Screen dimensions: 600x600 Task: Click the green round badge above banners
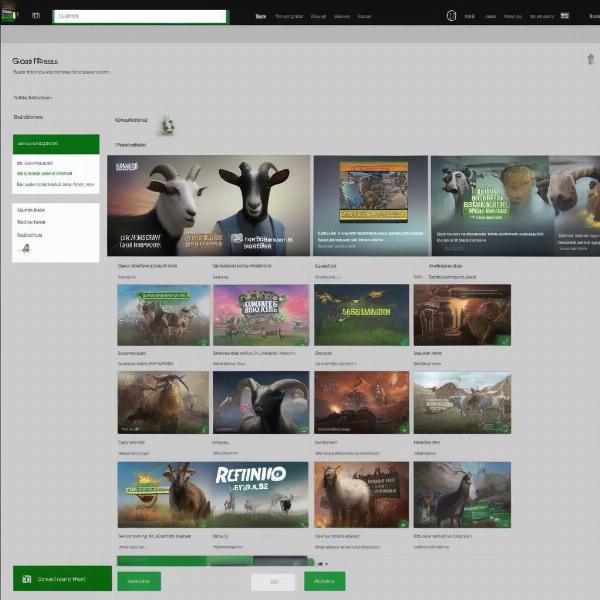click(x=168, y=125)
